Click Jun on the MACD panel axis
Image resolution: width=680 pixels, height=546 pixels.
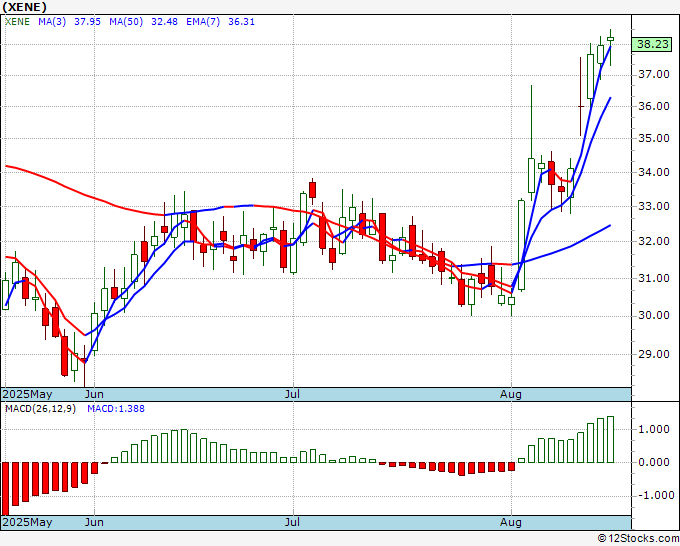point(94,522)
